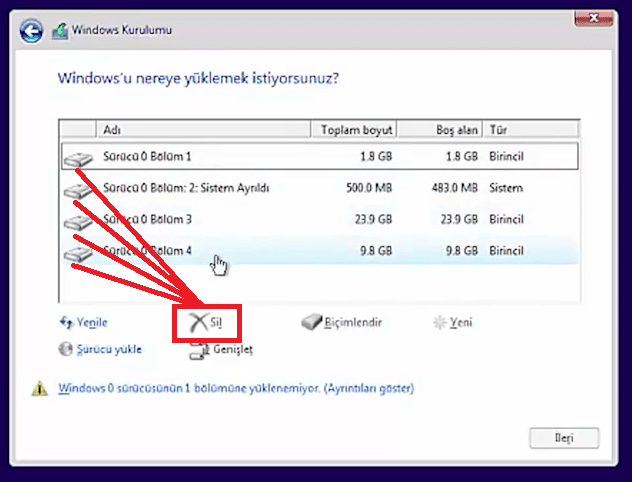Screen dimensions: 632x482
Task: Close the Windows Kurulumu dialog
Action: coord(594,19)
